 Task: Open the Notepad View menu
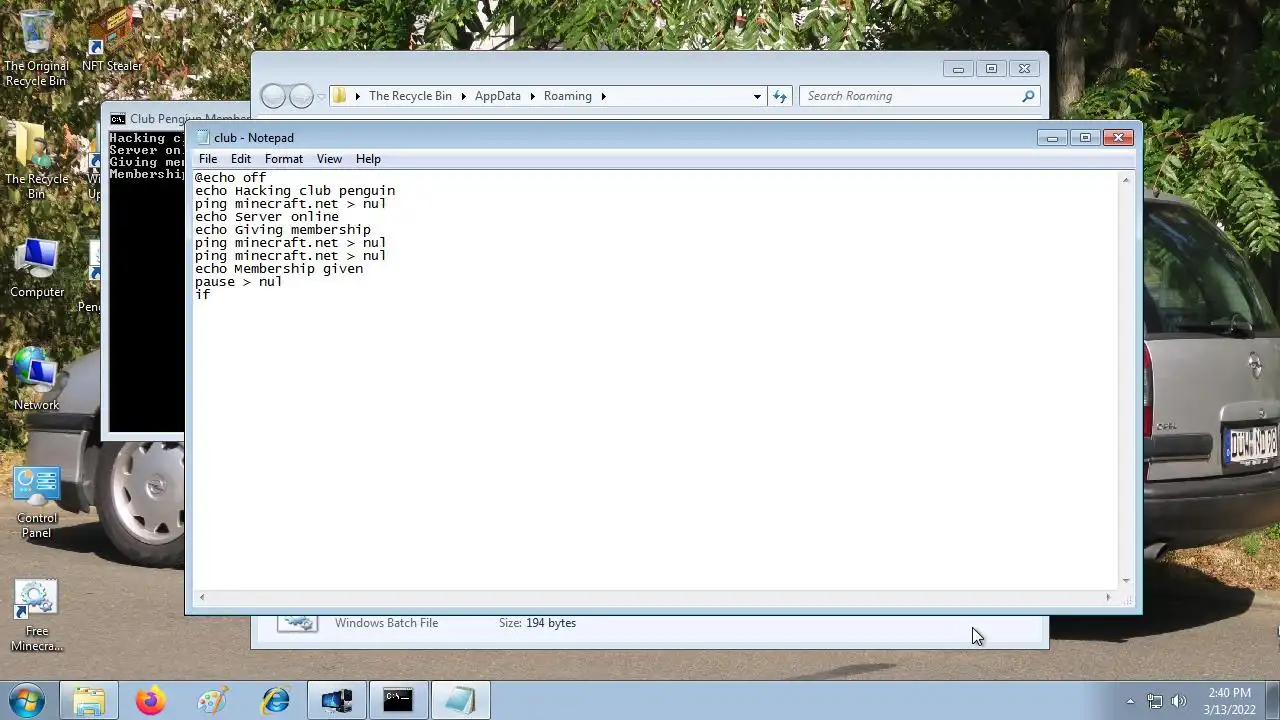point(329,159)
